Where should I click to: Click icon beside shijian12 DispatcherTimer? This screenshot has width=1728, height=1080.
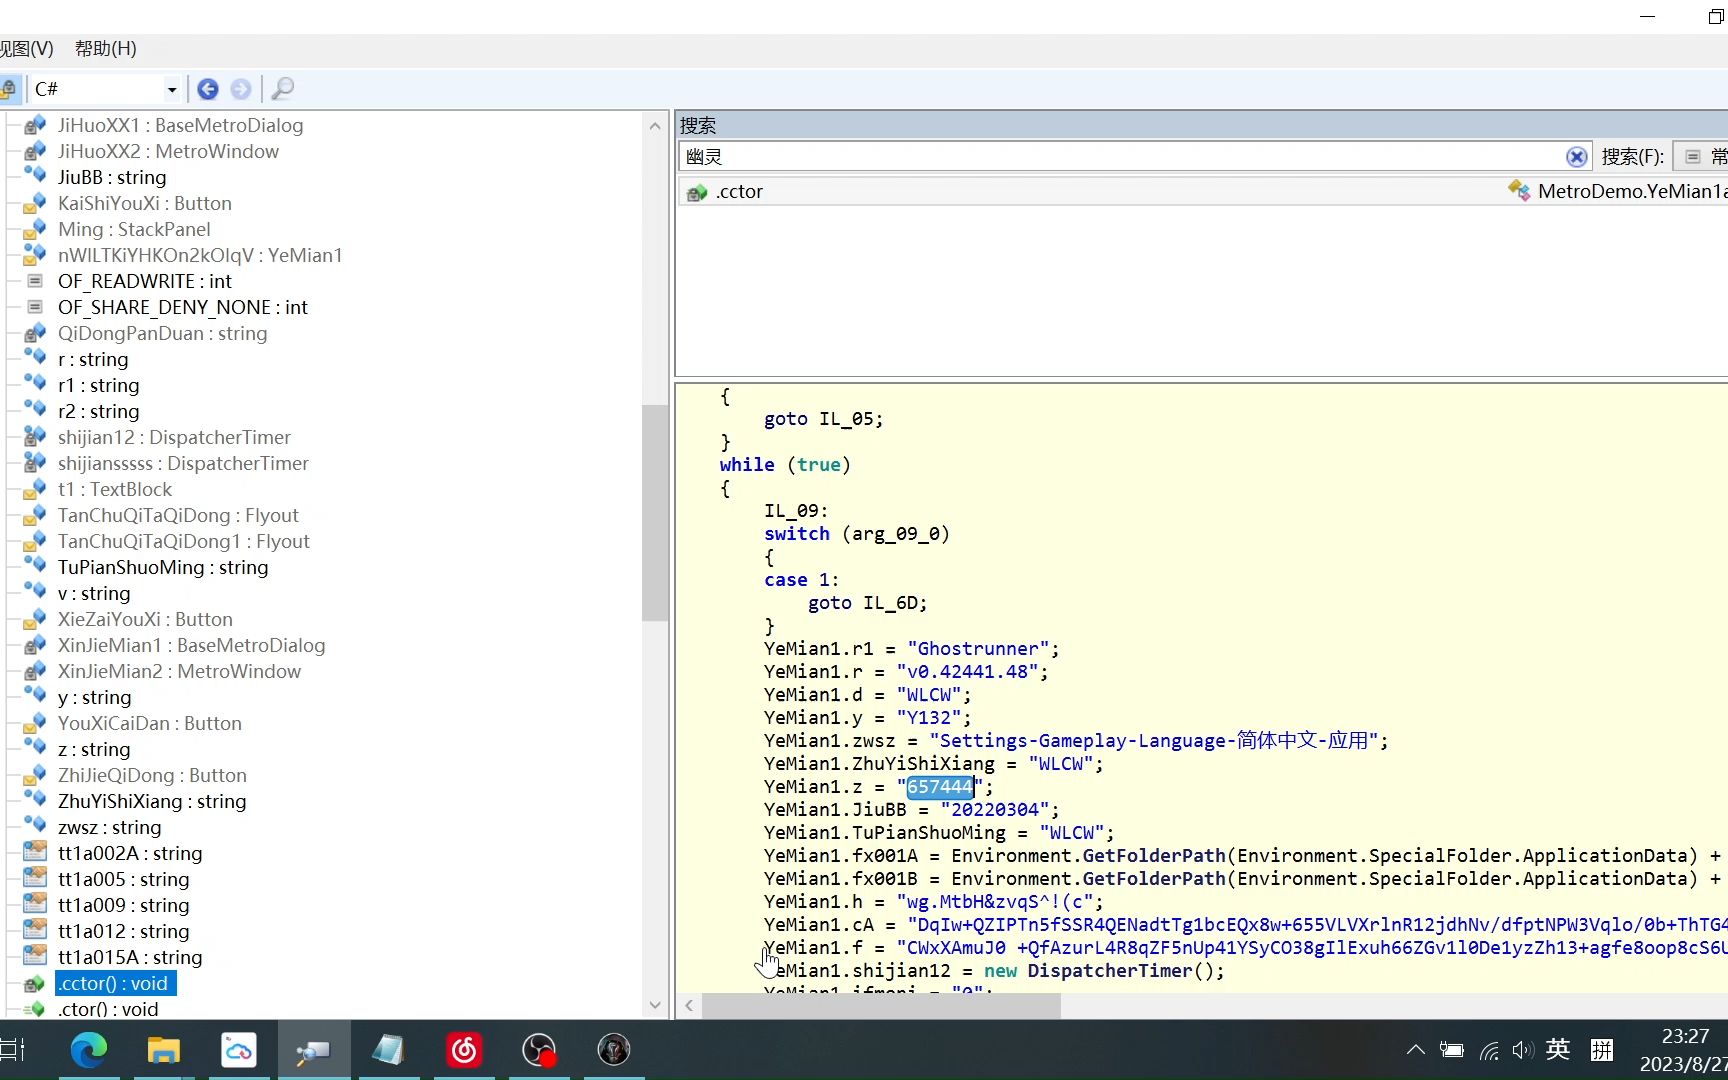tap(35, 437)
